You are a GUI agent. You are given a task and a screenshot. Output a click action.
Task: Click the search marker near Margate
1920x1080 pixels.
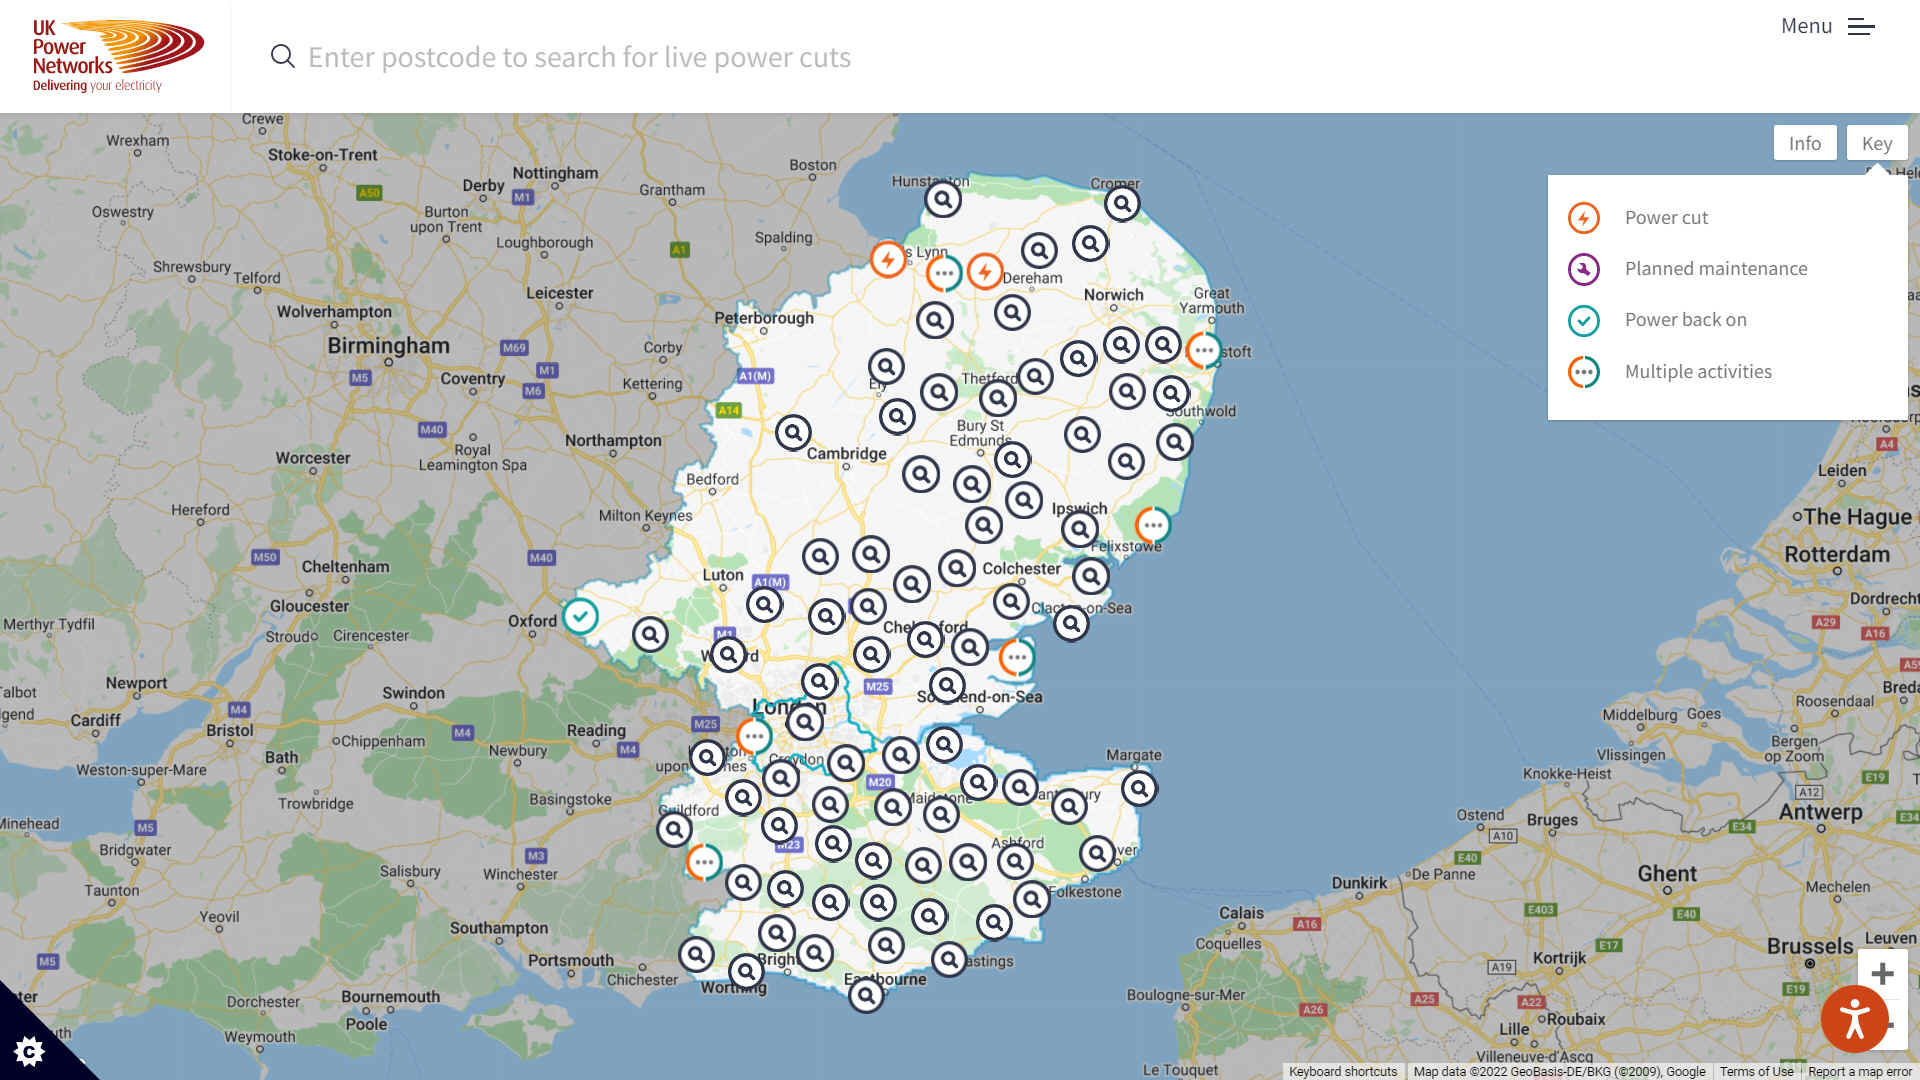click(x=1139, y=788)
